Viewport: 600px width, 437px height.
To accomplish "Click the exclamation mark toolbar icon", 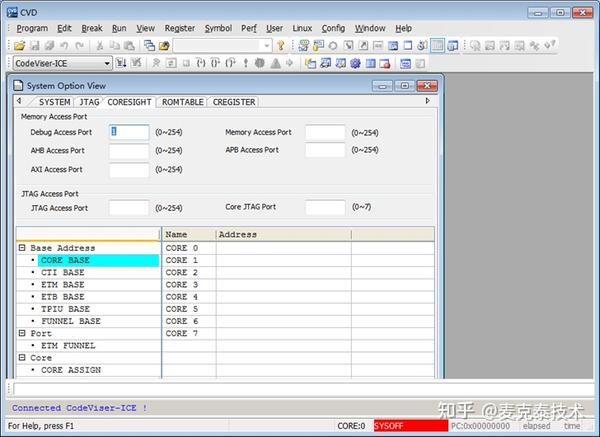I will (246, 63).
